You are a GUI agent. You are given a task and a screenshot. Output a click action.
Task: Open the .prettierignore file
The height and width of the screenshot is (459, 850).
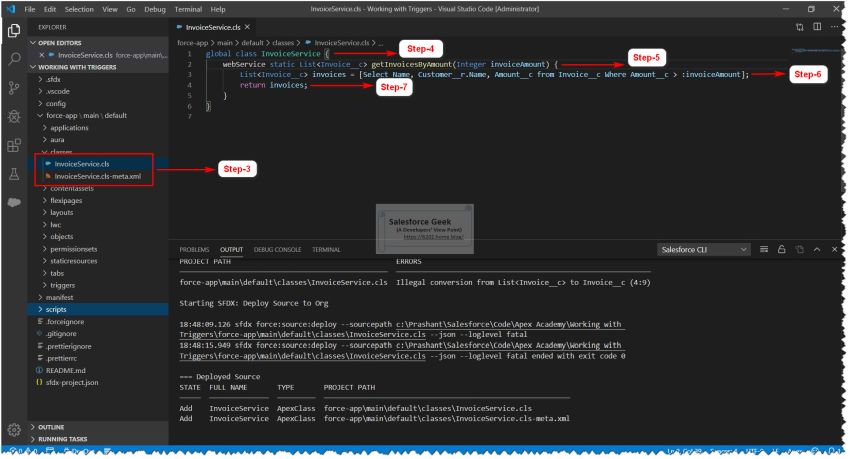pos(68,346)
